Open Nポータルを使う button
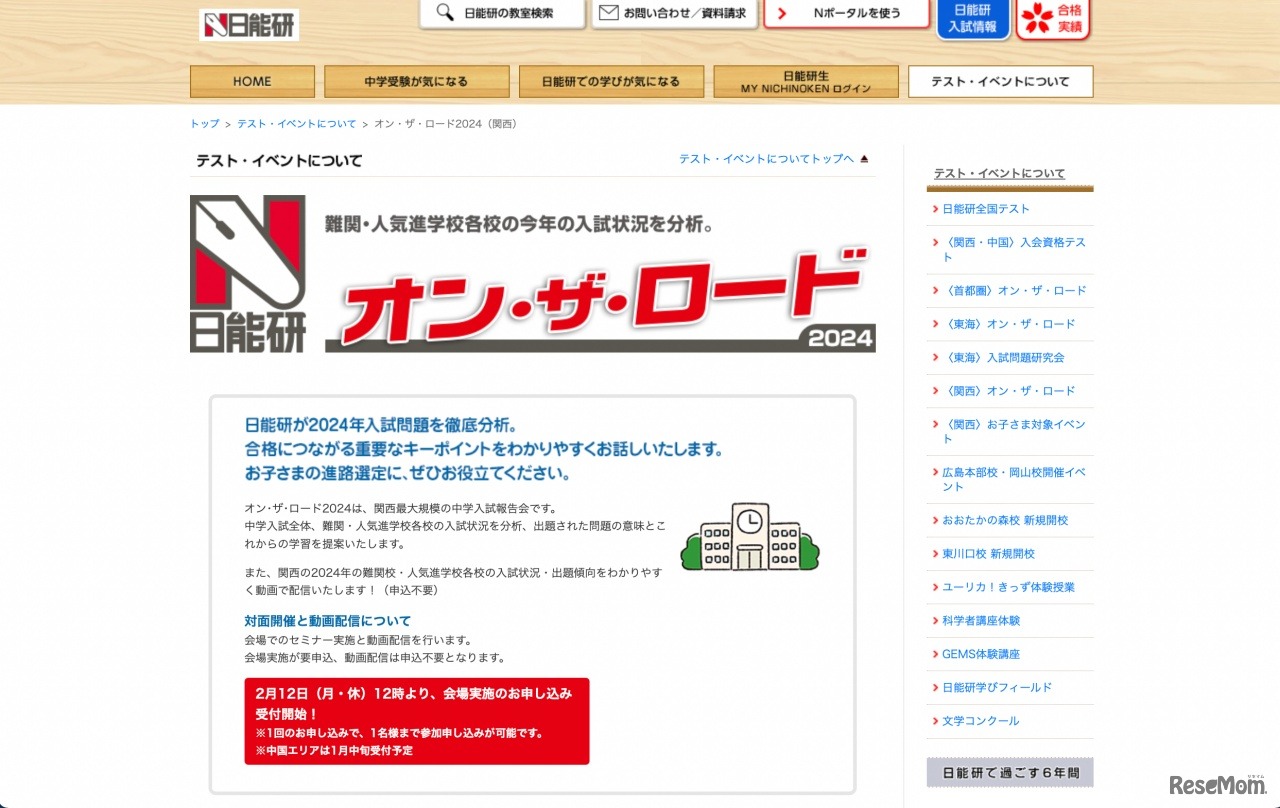This screenshot has width=1280, height=808. click(847, 14)
